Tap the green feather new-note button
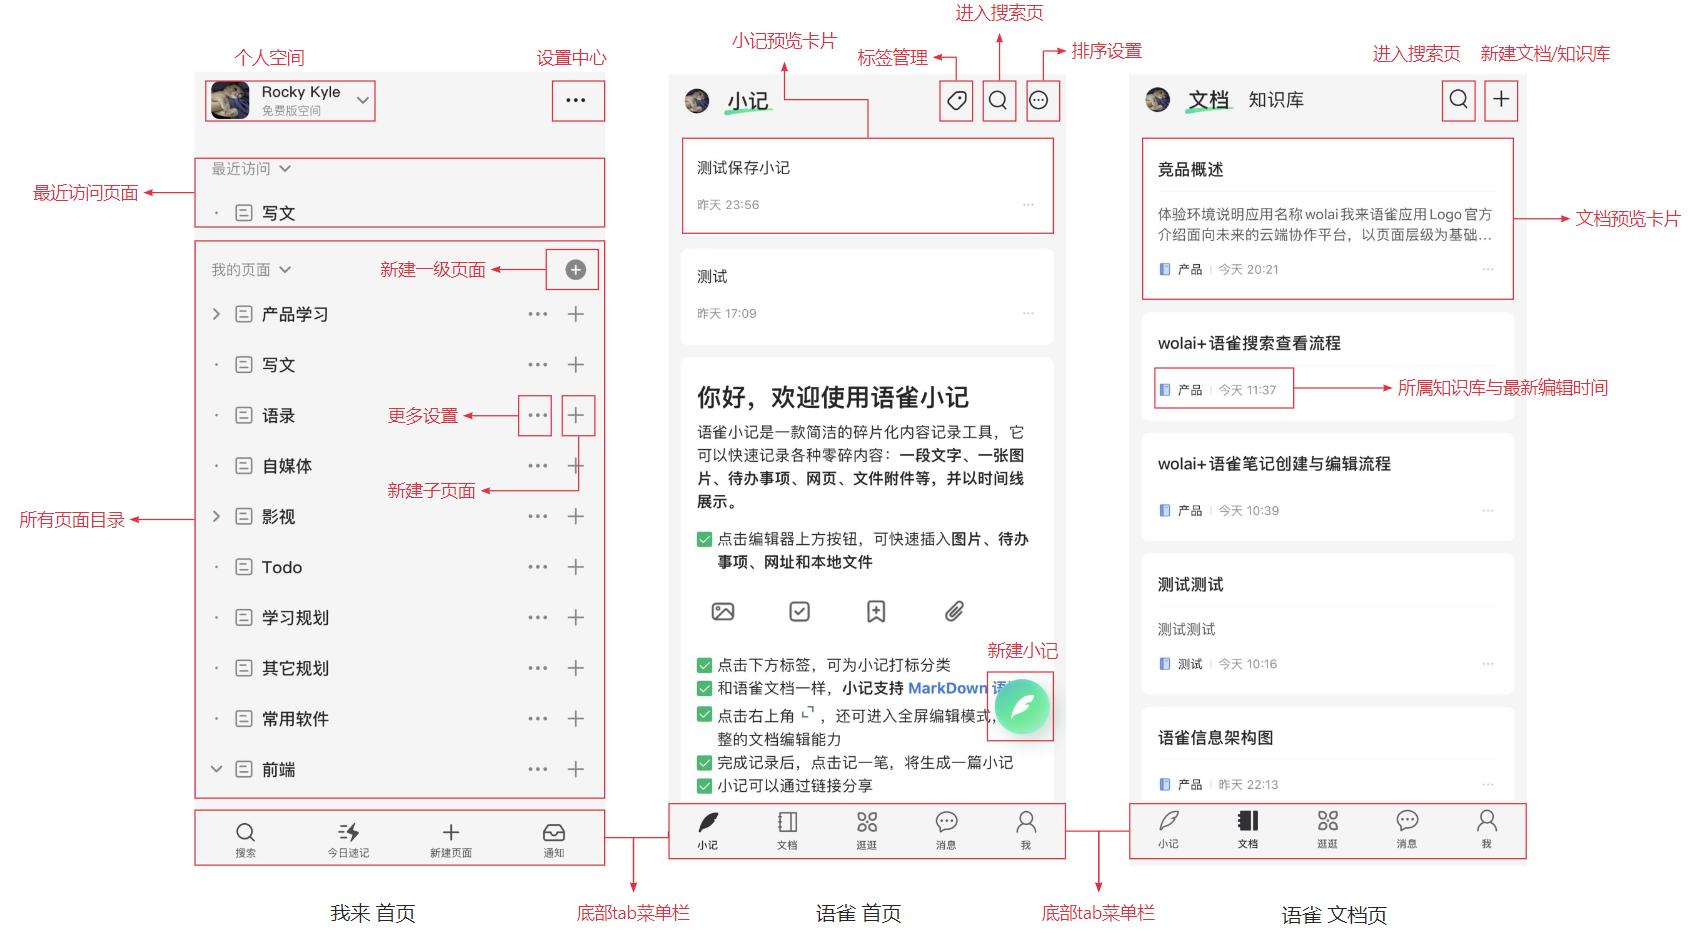The width and height of the screenshot is (1695, 943). click(1022, 707)
